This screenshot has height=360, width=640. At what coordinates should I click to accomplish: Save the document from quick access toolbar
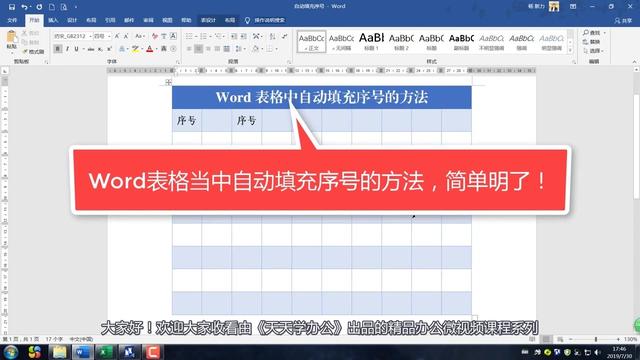click(12, 7)
